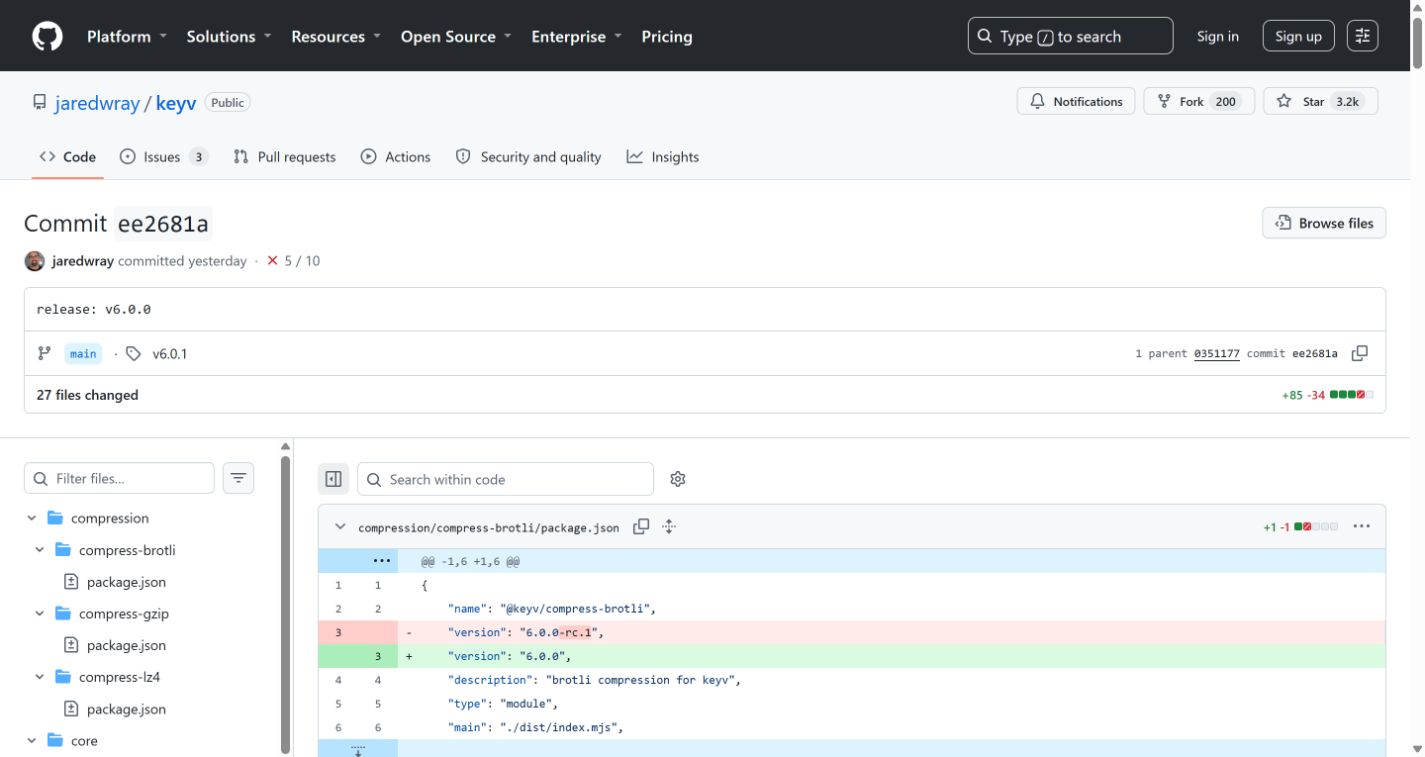Star the keyv repository
Image resolution: width=1425 pixels, height=757 pixels.
click(x=1321, y=101)
